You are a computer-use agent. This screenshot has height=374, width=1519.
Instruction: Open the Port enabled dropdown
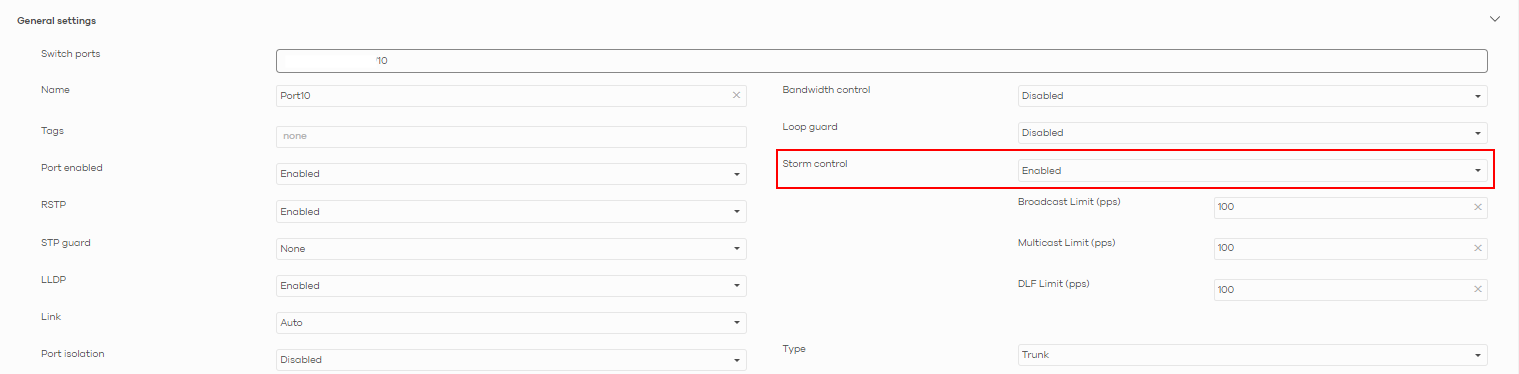[x=511, y=174]
